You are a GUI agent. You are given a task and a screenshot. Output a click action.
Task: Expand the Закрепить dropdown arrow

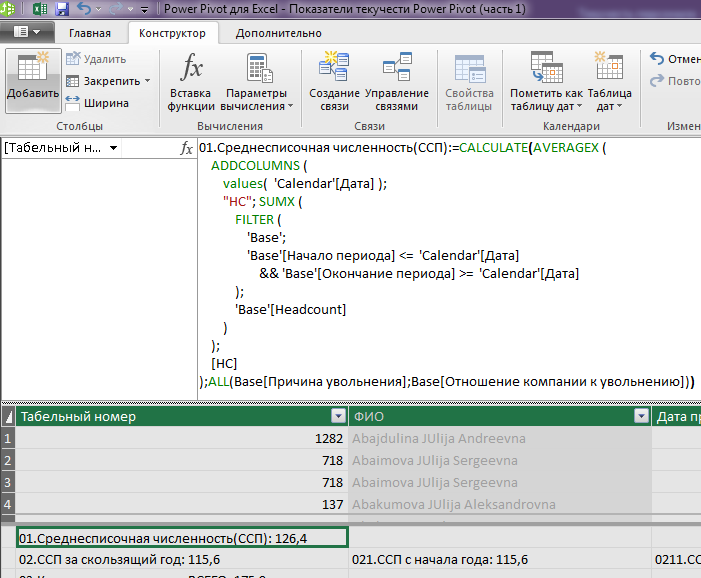coord(148,81)
